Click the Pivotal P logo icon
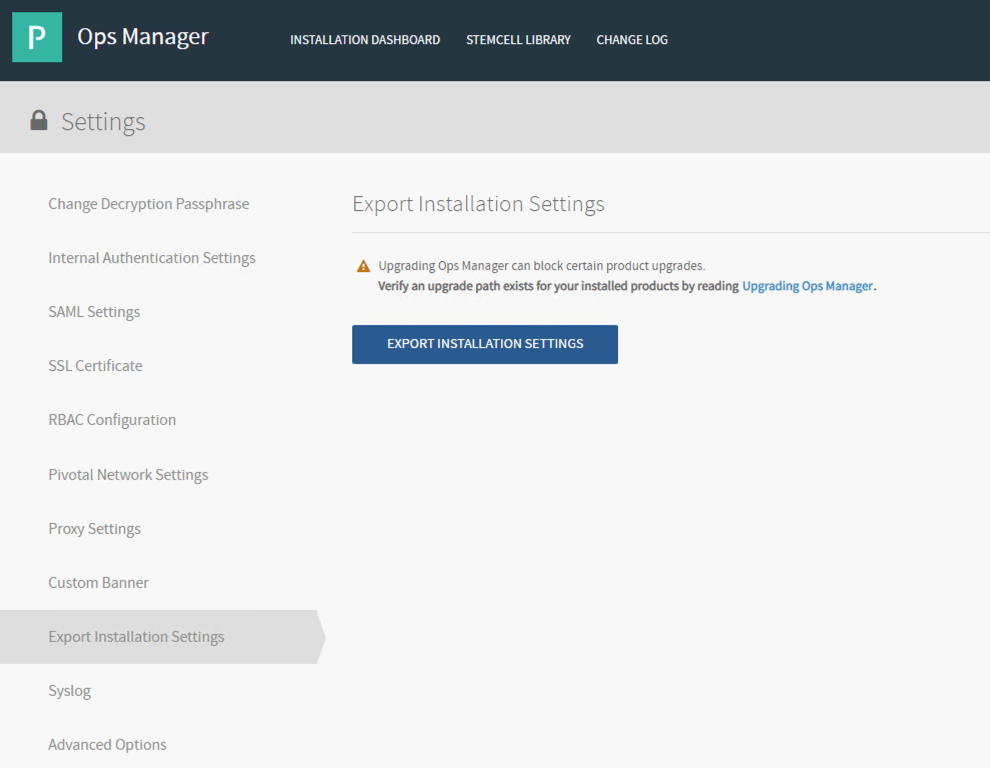This screenshot has height=768, width=990. pos(37,38)
